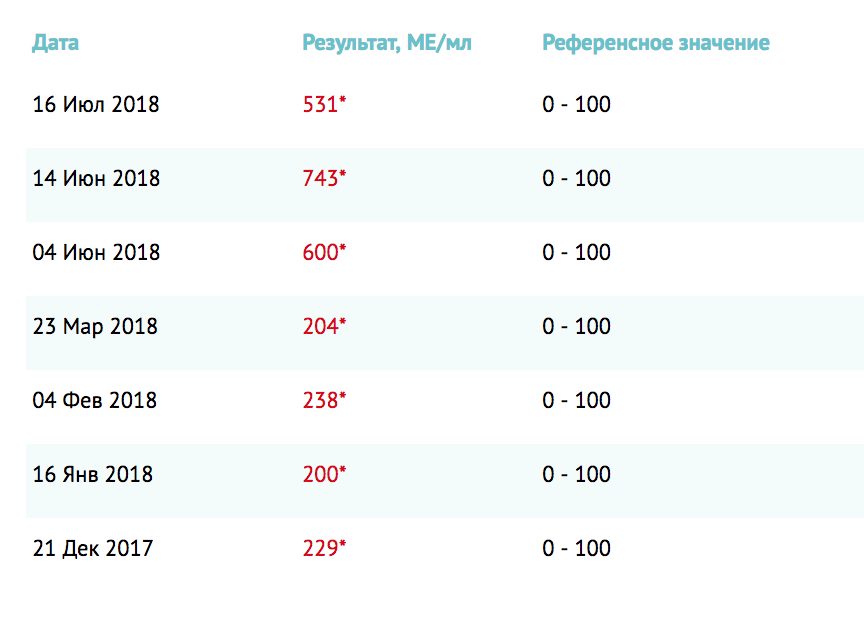Screen dimensions: 864x626
Task: Click the "Дата" column header
Action: (56, 43)
